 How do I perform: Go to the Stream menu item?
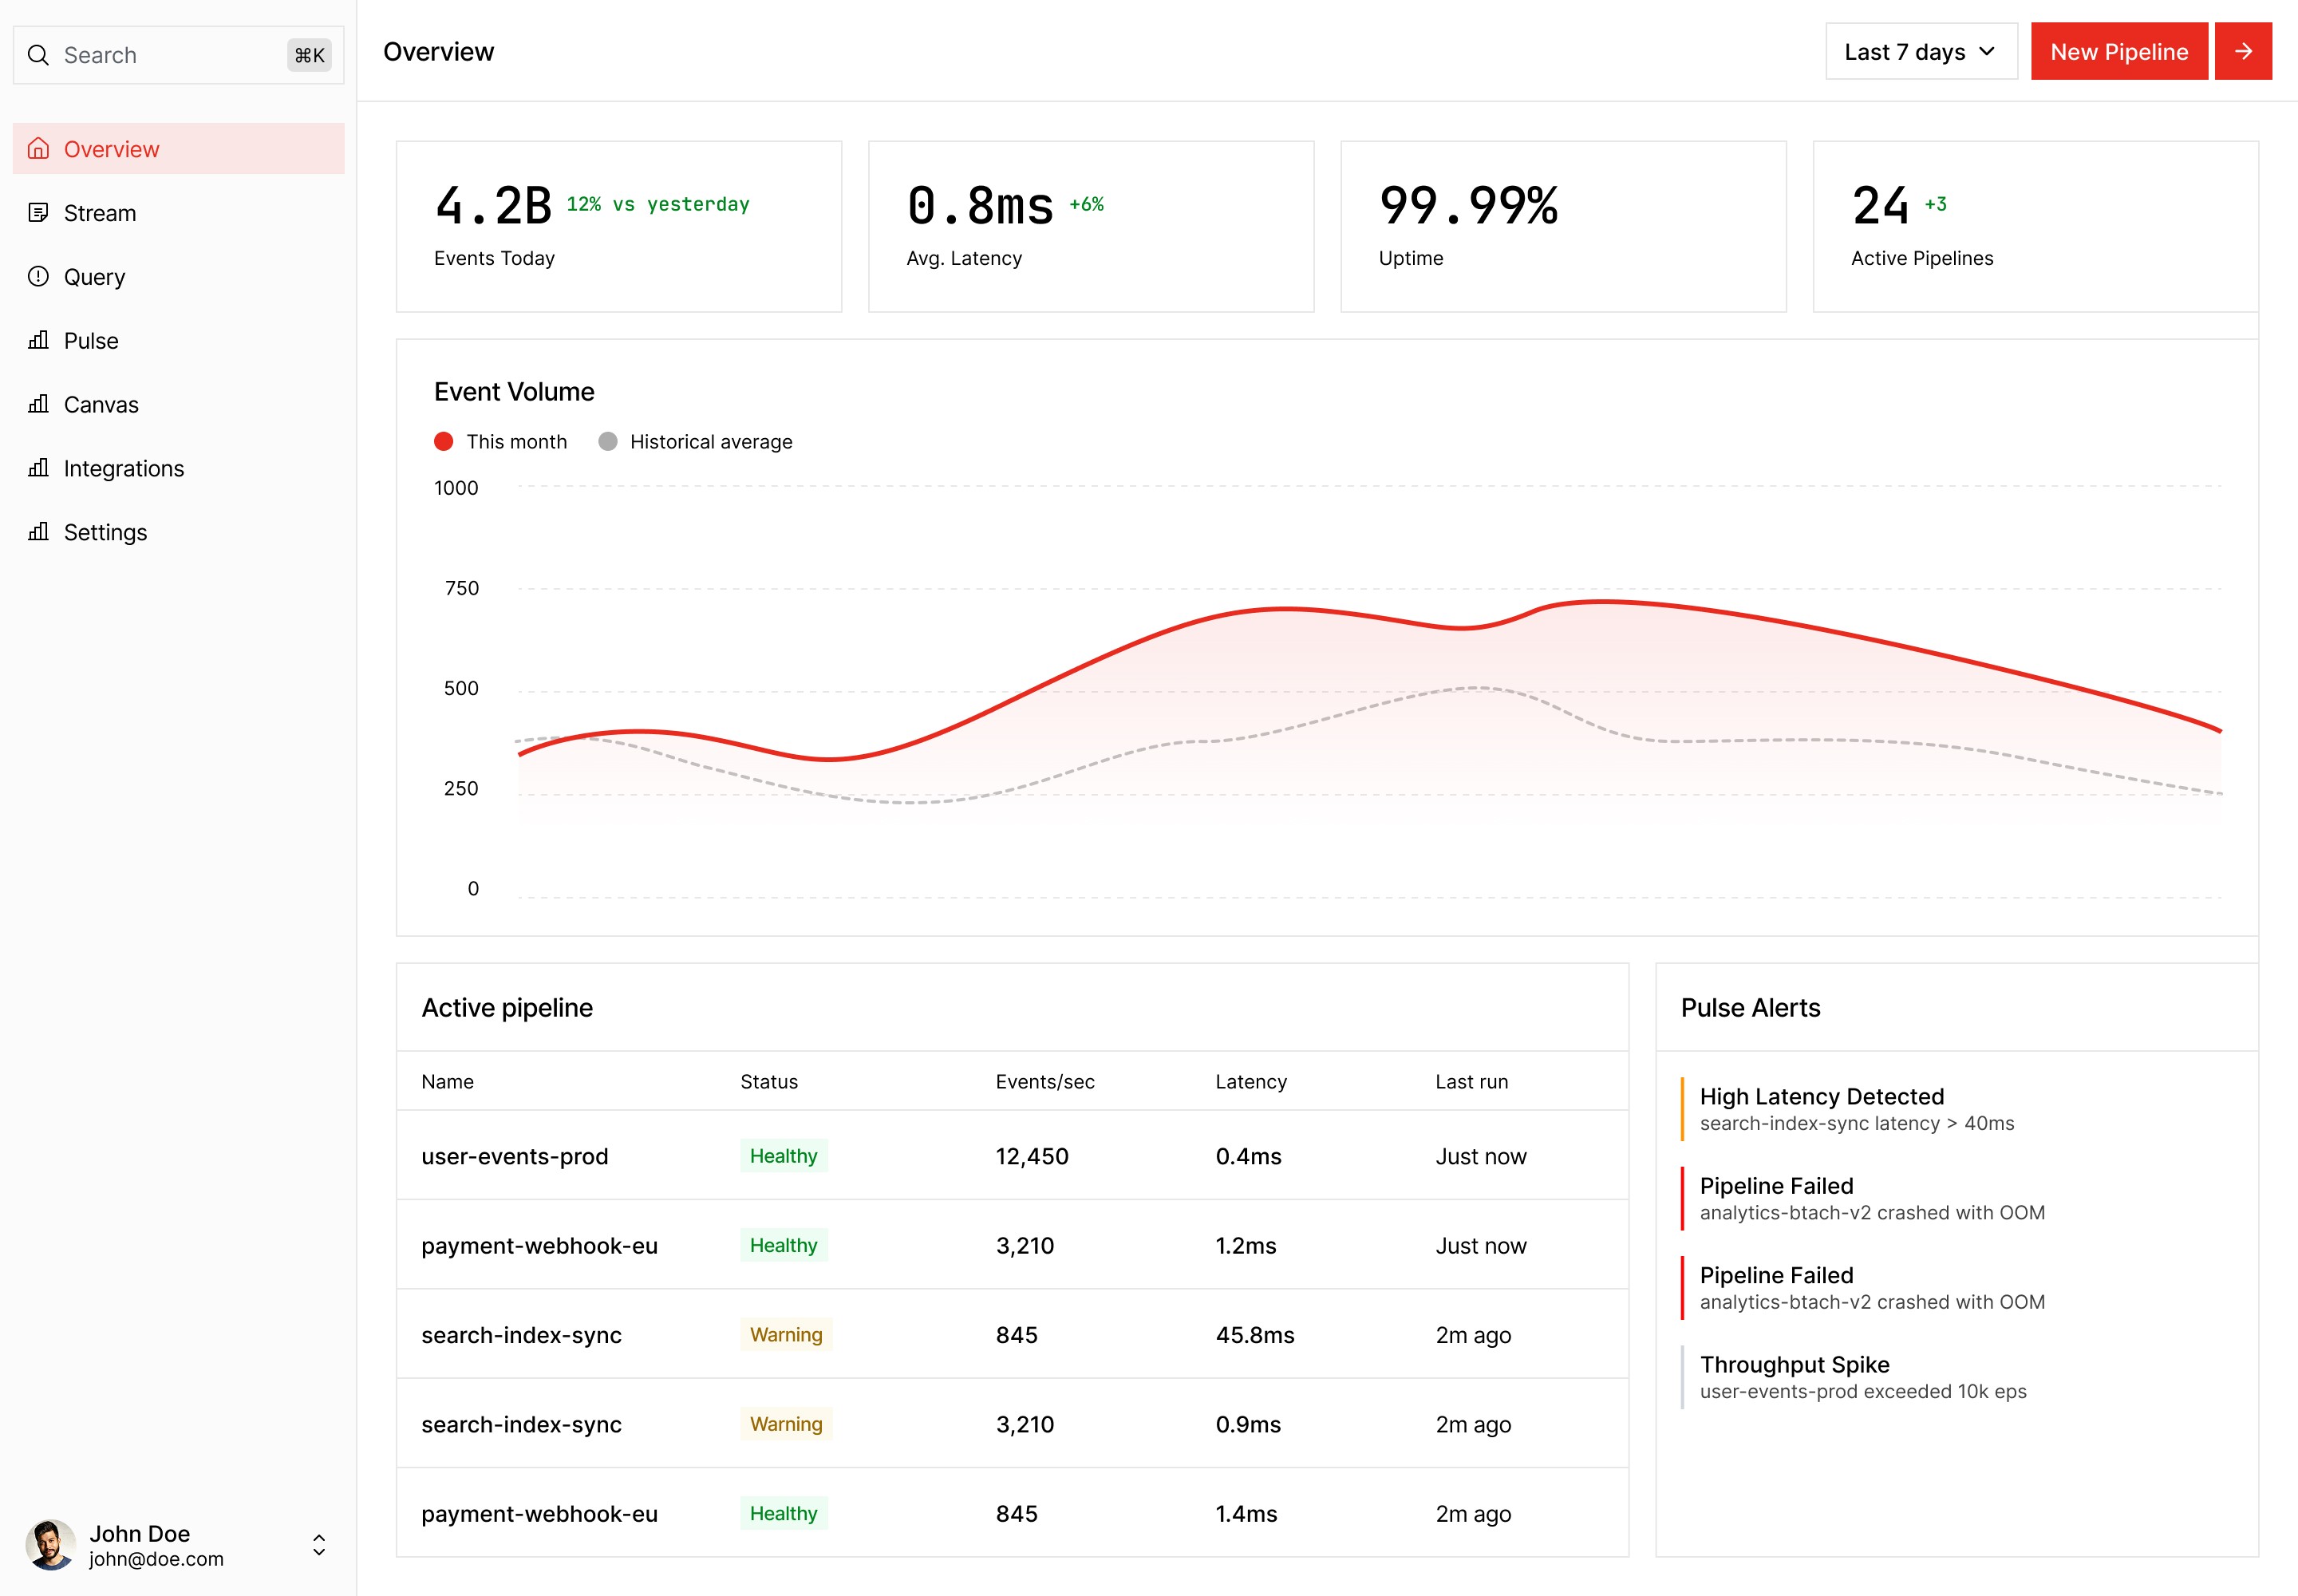[100, 213]
